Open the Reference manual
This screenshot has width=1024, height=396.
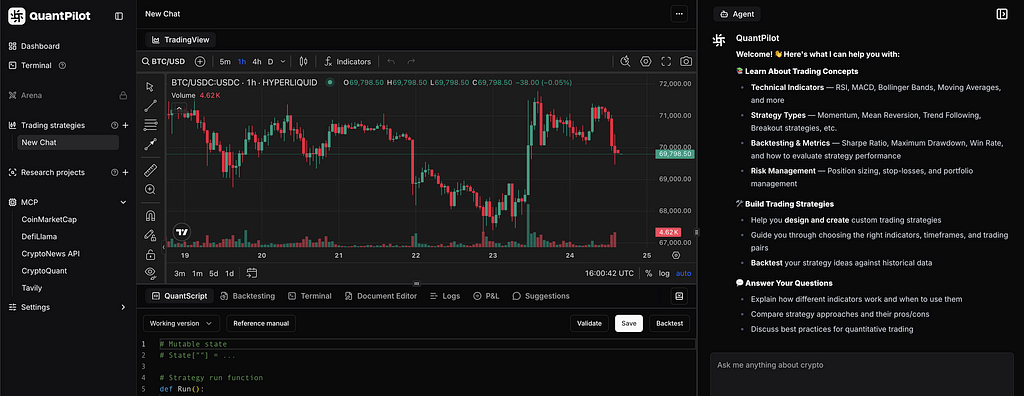(x=261, y=323)
